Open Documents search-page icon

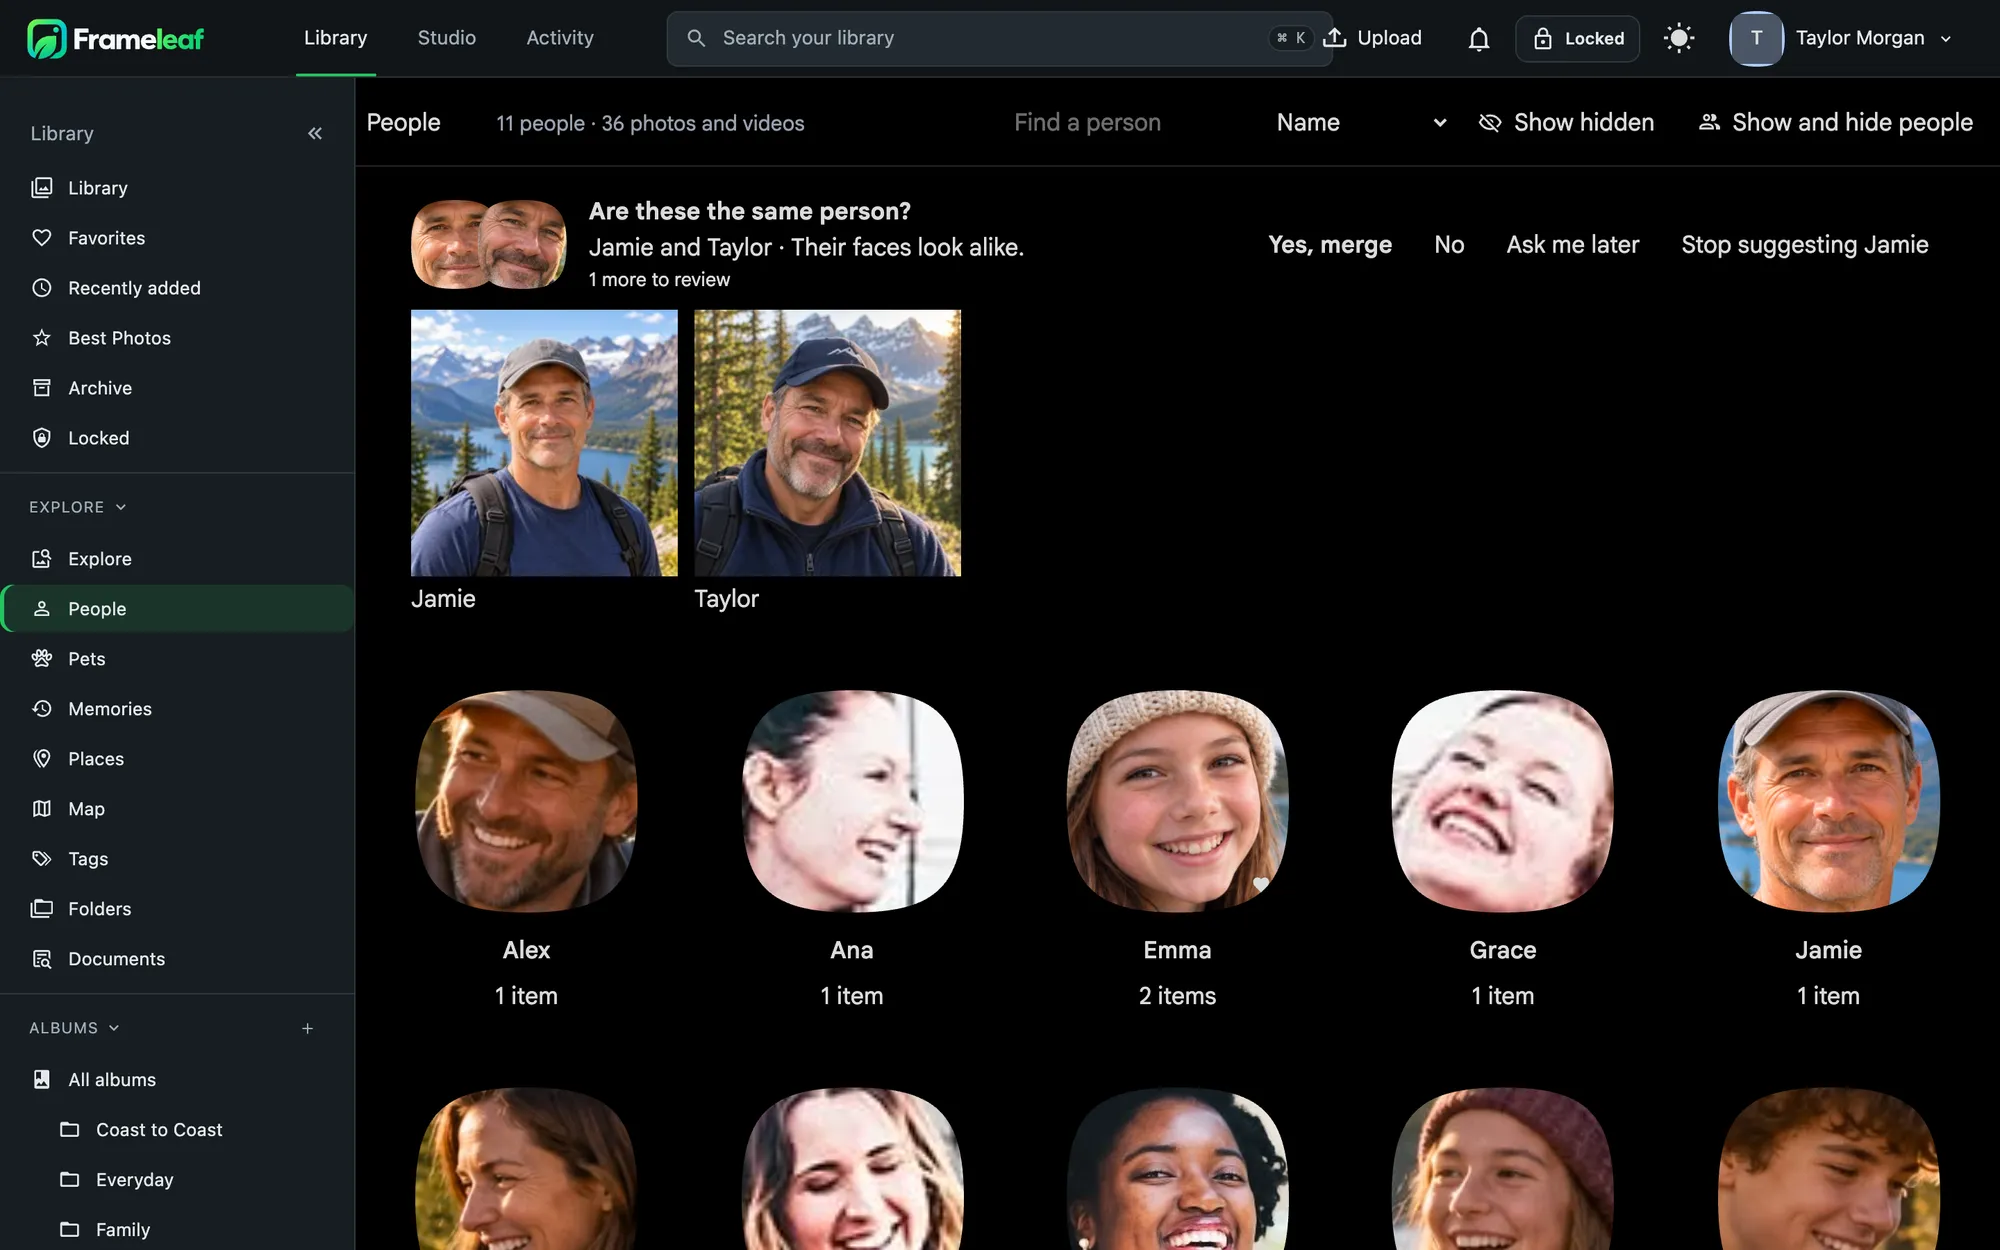coord(42,959)
